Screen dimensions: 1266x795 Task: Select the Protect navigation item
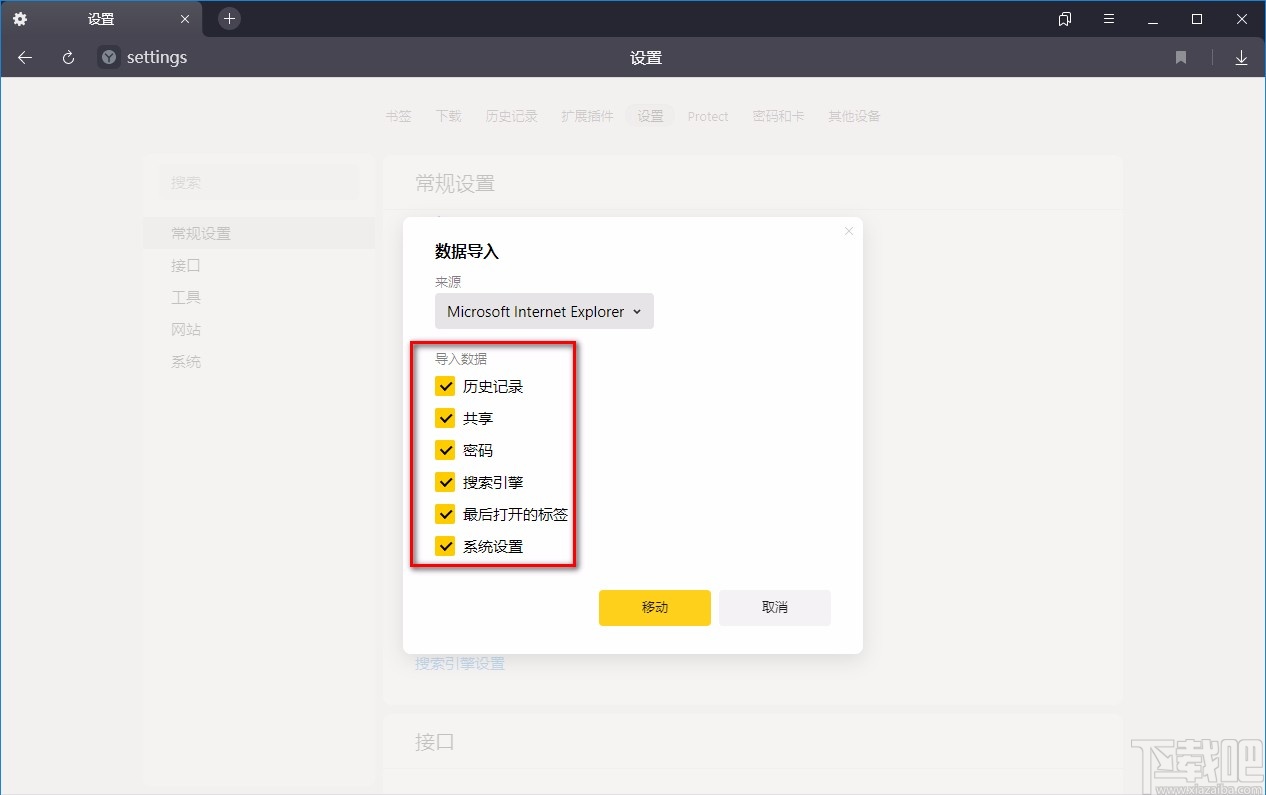pos(708,116)
